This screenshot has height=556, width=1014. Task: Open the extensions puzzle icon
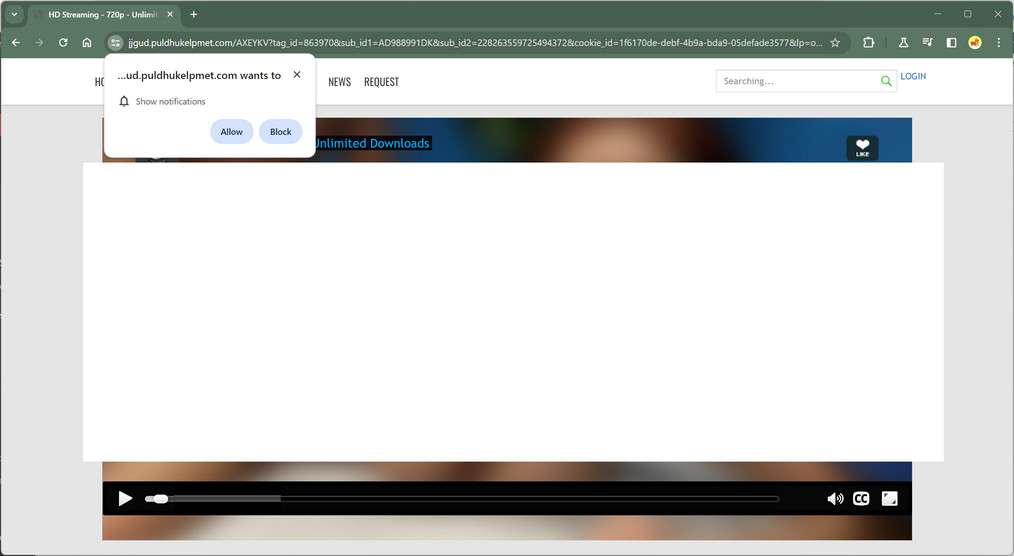coord(868,43)
